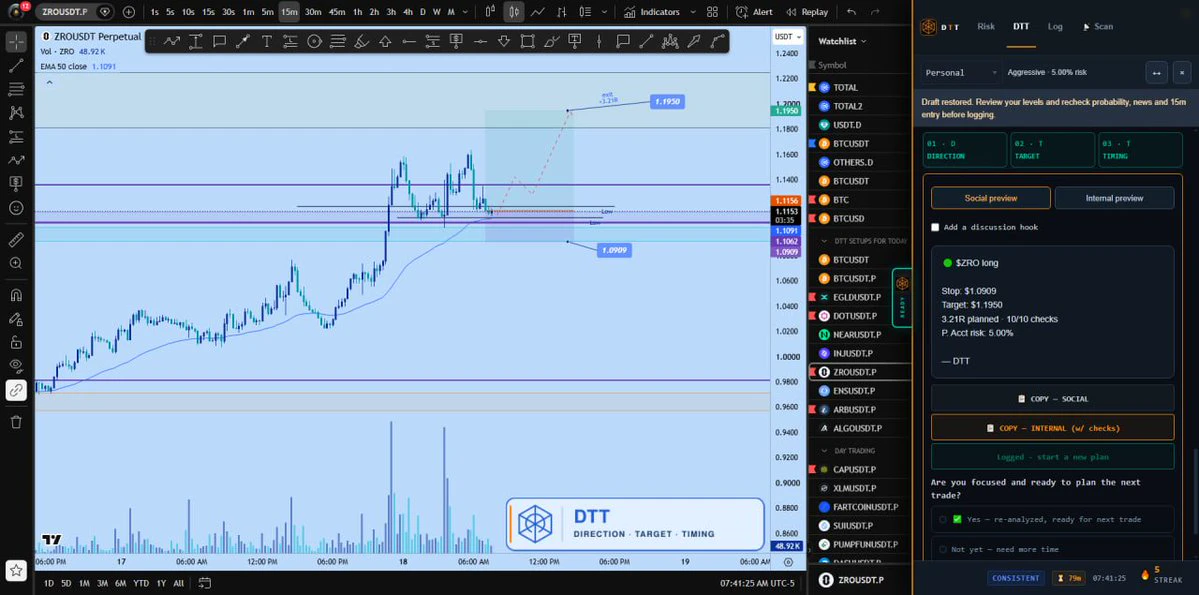
Task: Select the crosshair cursor tool
Action: click(x=16, y=41)
